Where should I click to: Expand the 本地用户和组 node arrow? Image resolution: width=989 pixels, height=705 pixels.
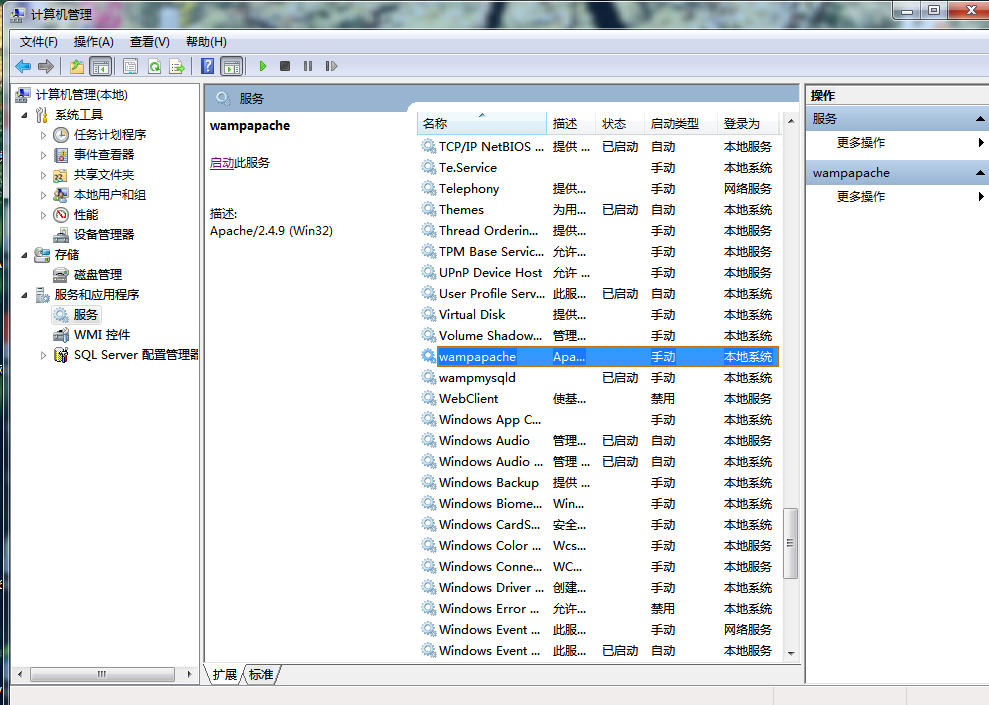(x=44, y=195)
